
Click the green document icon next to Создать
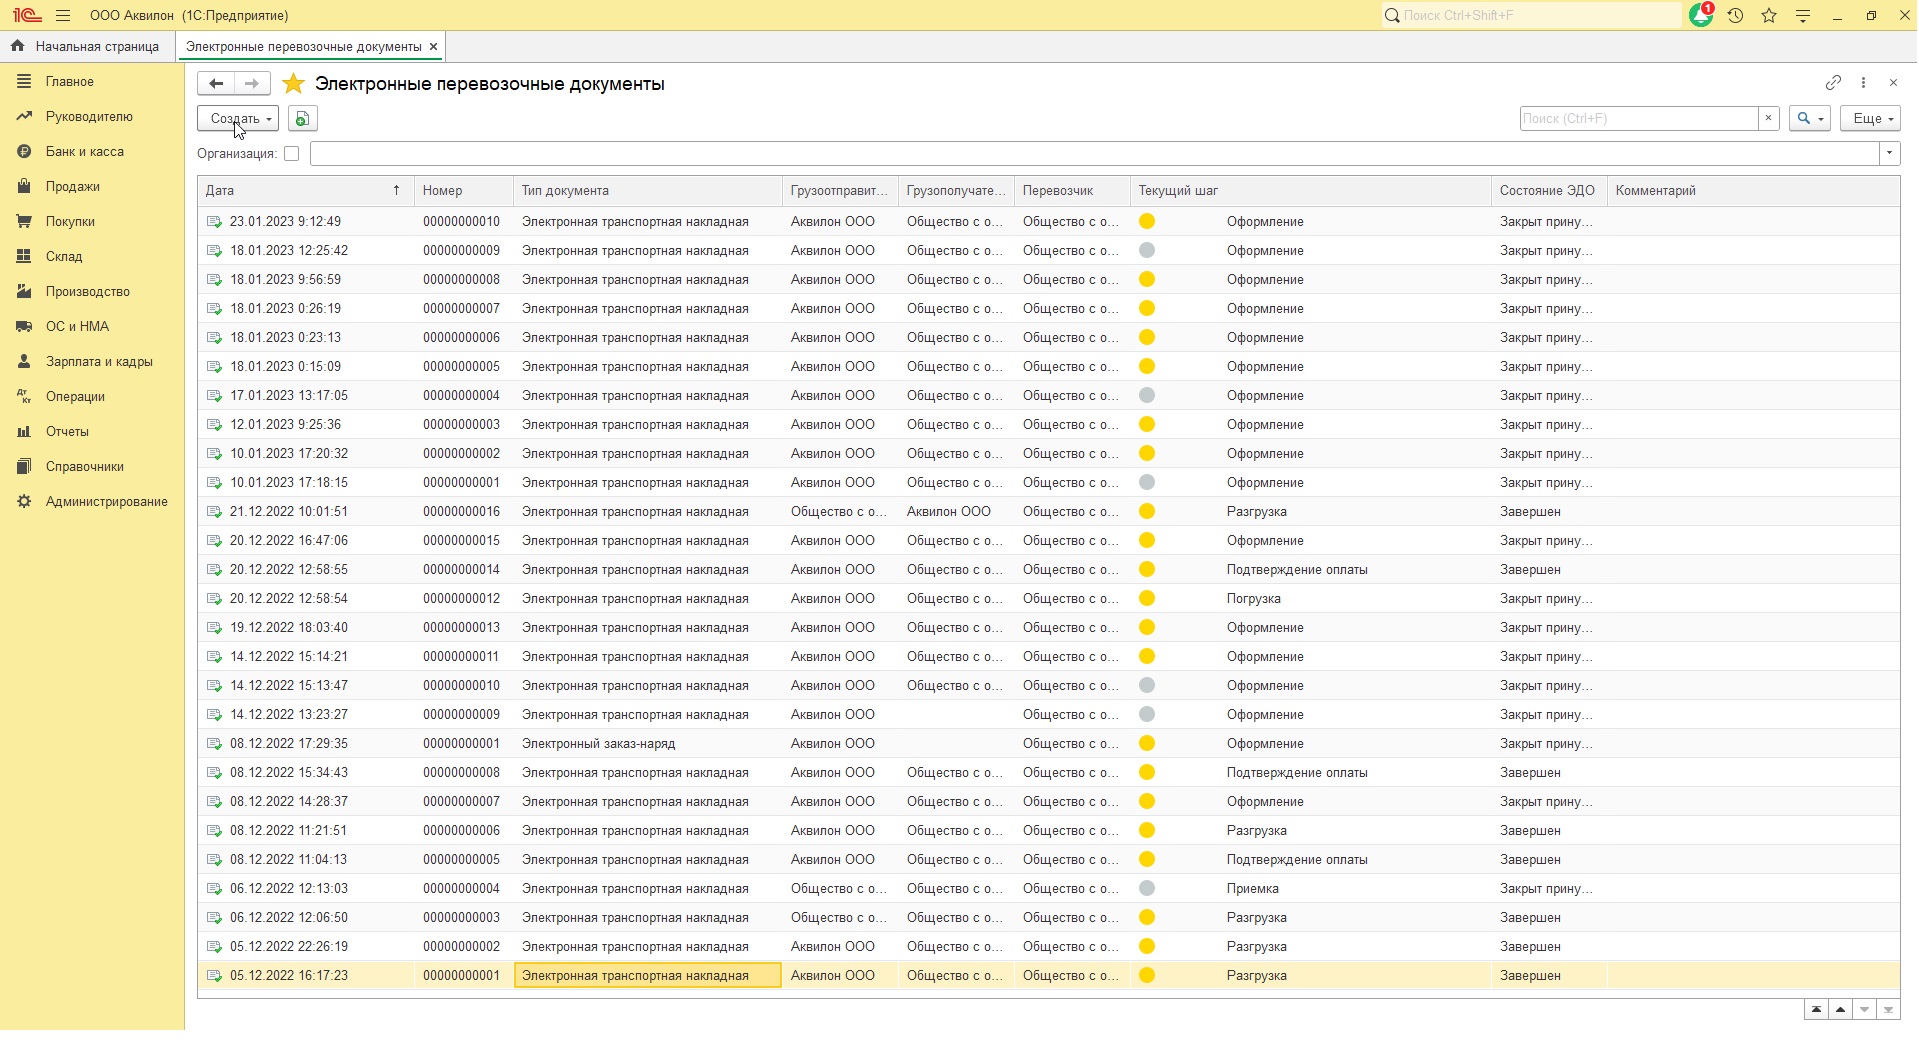point(302,119)
